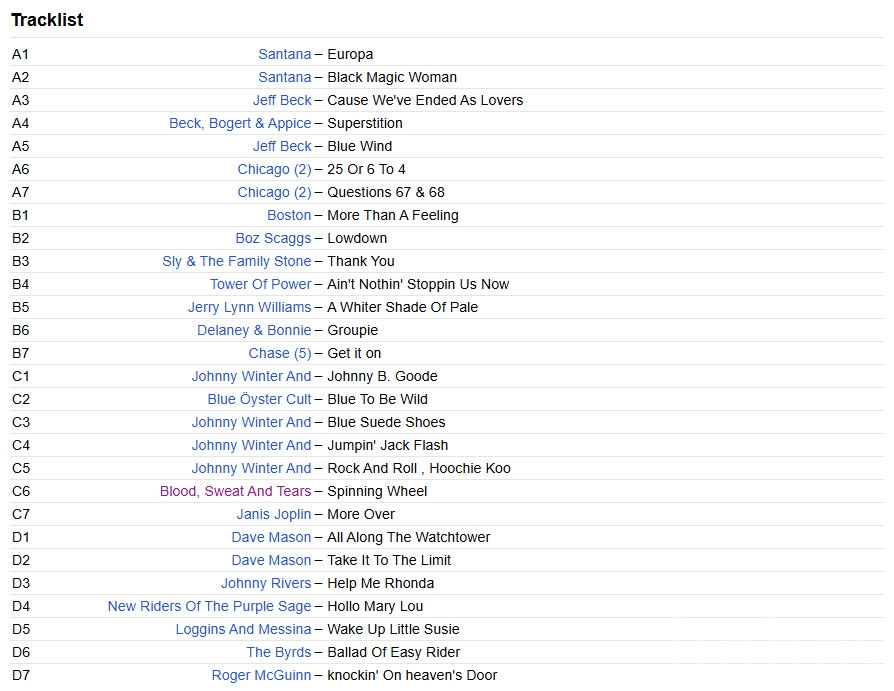Visit the Janis Joplin artist page
Image resolution: width=894 pixels, height=691 pixels.
(274, 514)
